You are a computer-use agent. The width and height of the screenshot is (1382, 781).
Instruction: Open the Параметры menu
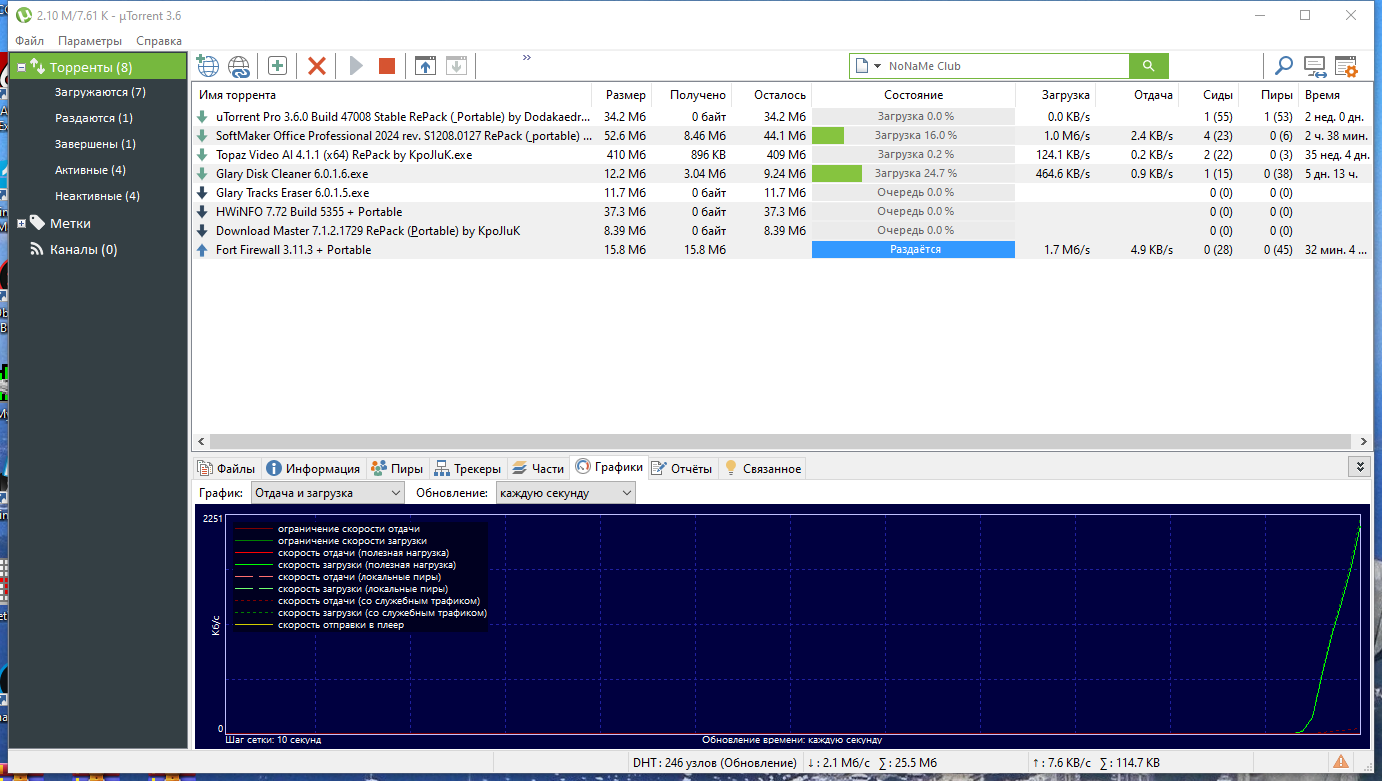(x=90, y=41)
